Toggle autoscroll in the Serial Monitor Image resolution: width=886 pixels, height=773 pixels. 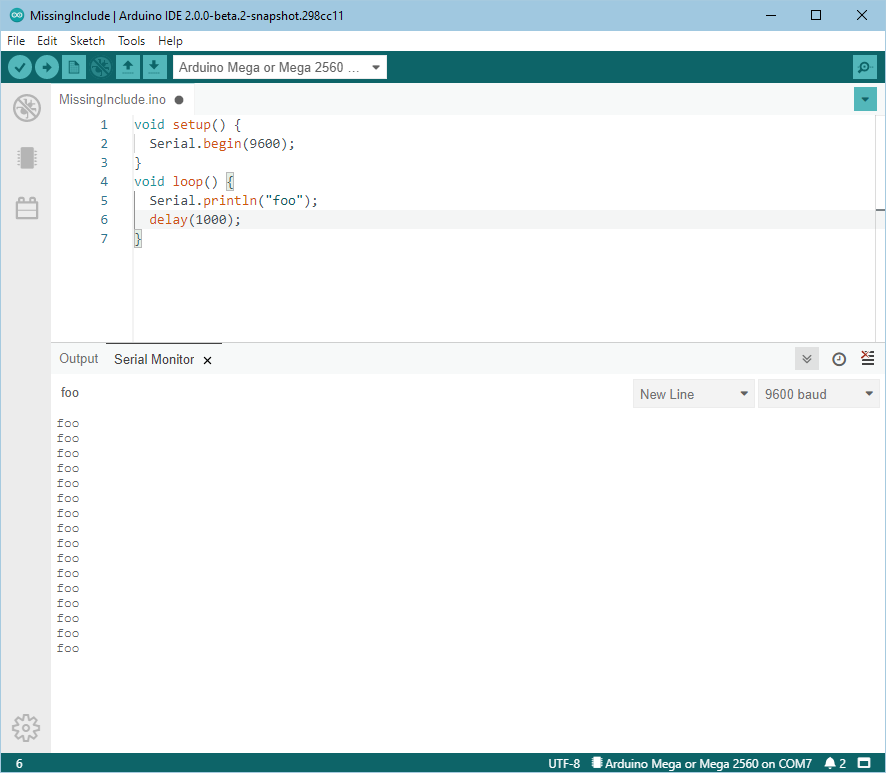tap(807, 359)
